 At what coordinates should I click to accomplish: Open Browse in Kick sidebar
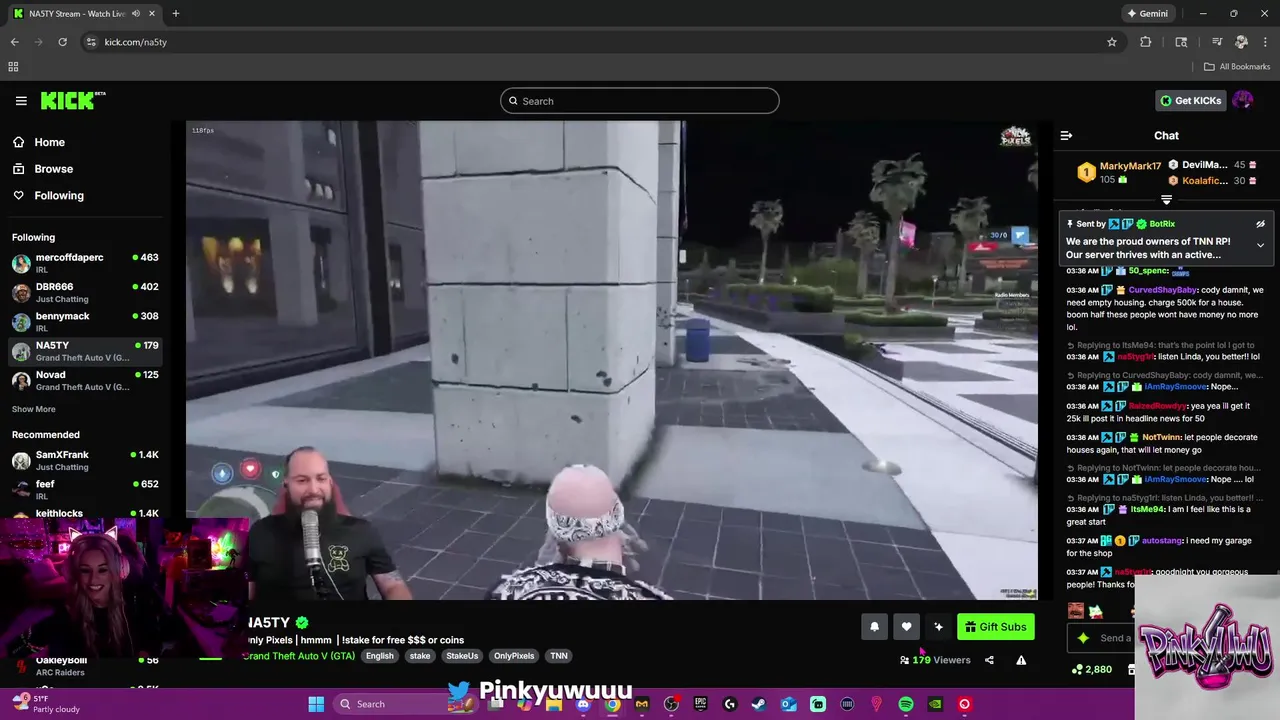(x=43, y=169)
